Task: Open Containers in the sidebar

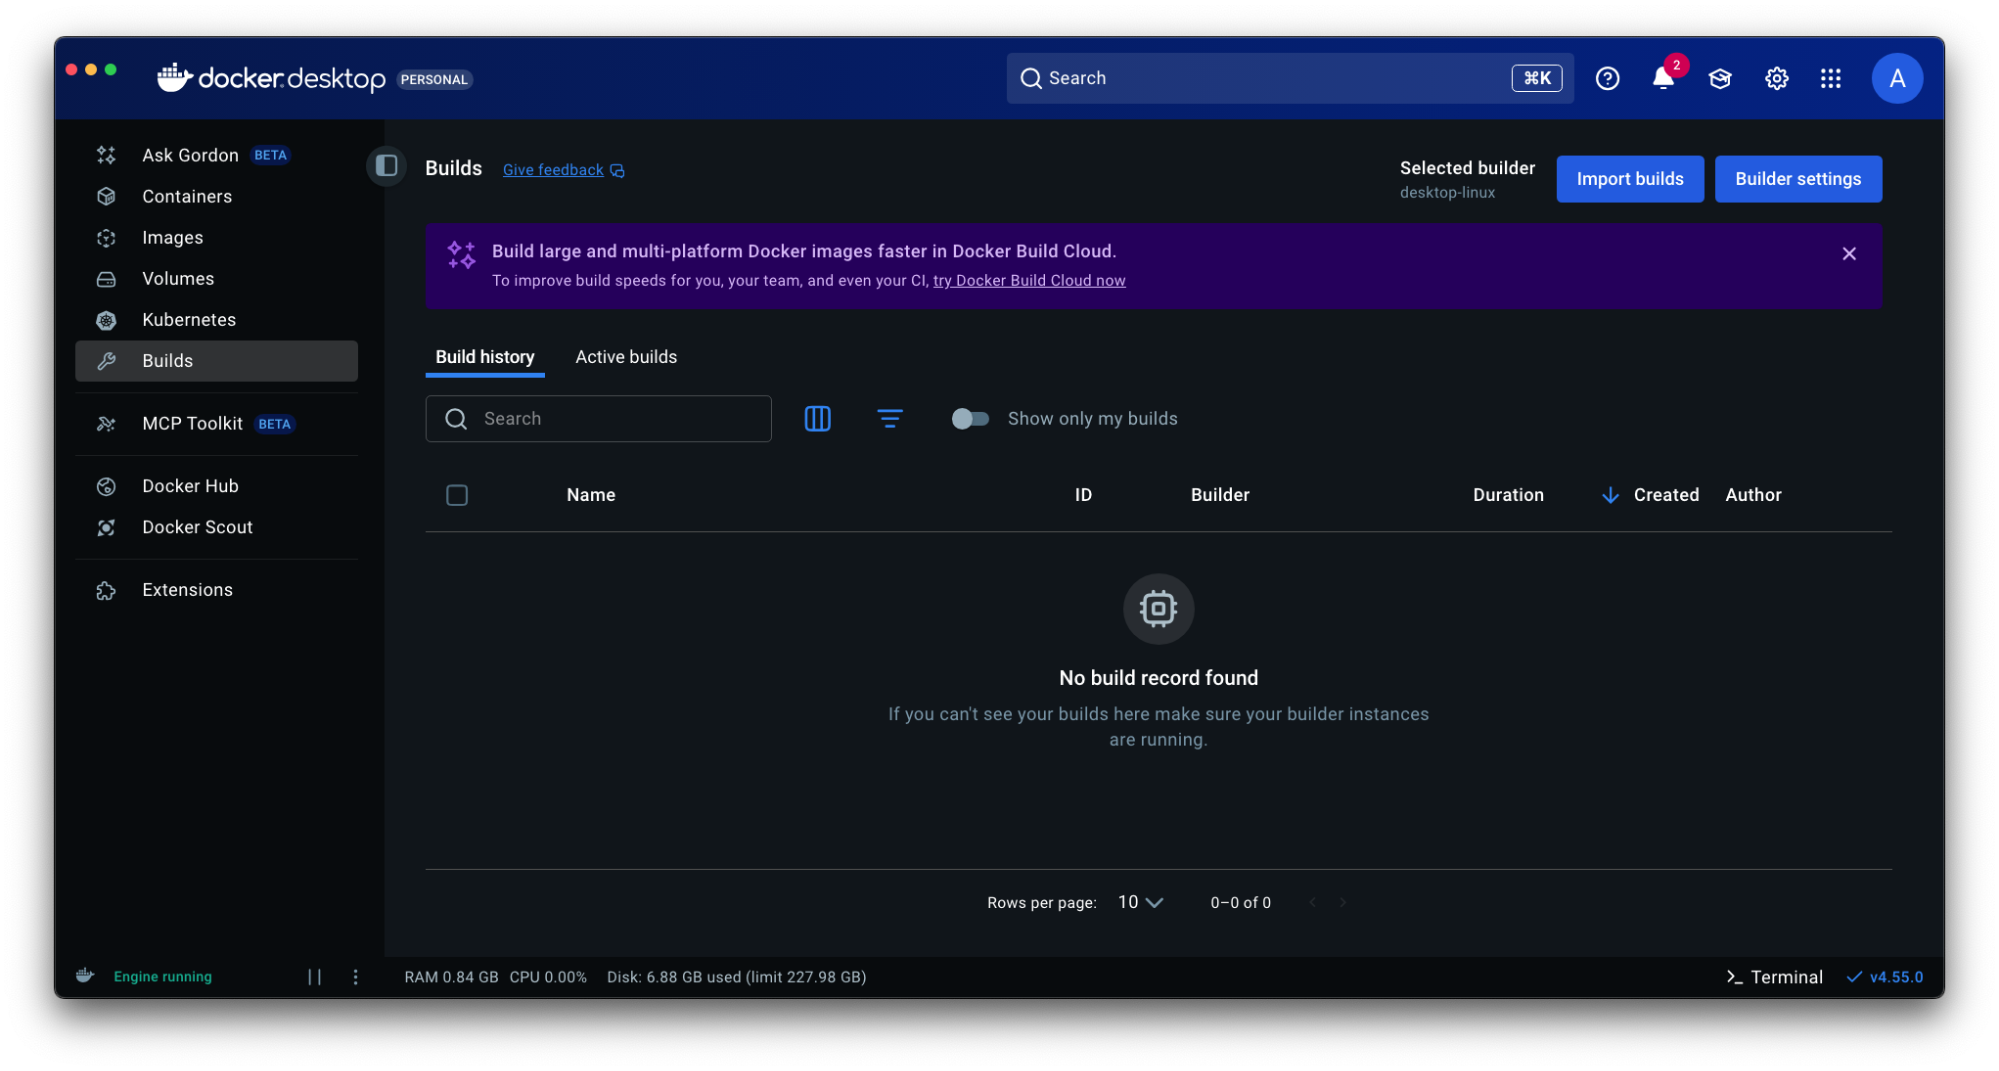Action: pos(187,196)
